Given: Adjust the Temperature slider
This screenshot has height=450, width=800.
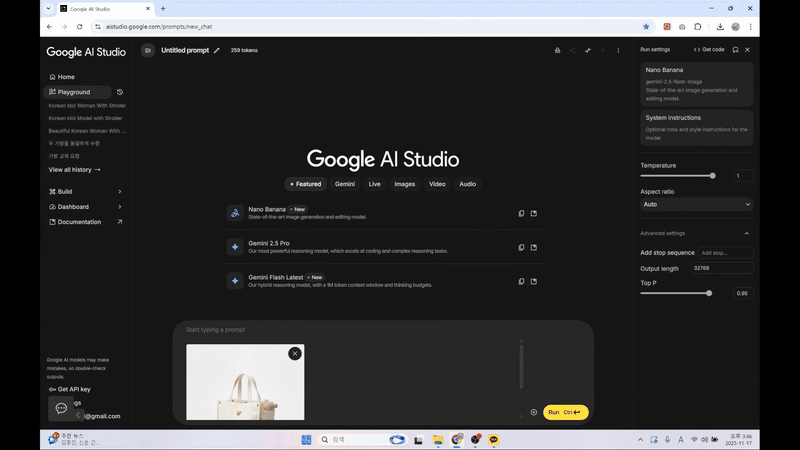Looking at the screenshot, I should 678,176.
